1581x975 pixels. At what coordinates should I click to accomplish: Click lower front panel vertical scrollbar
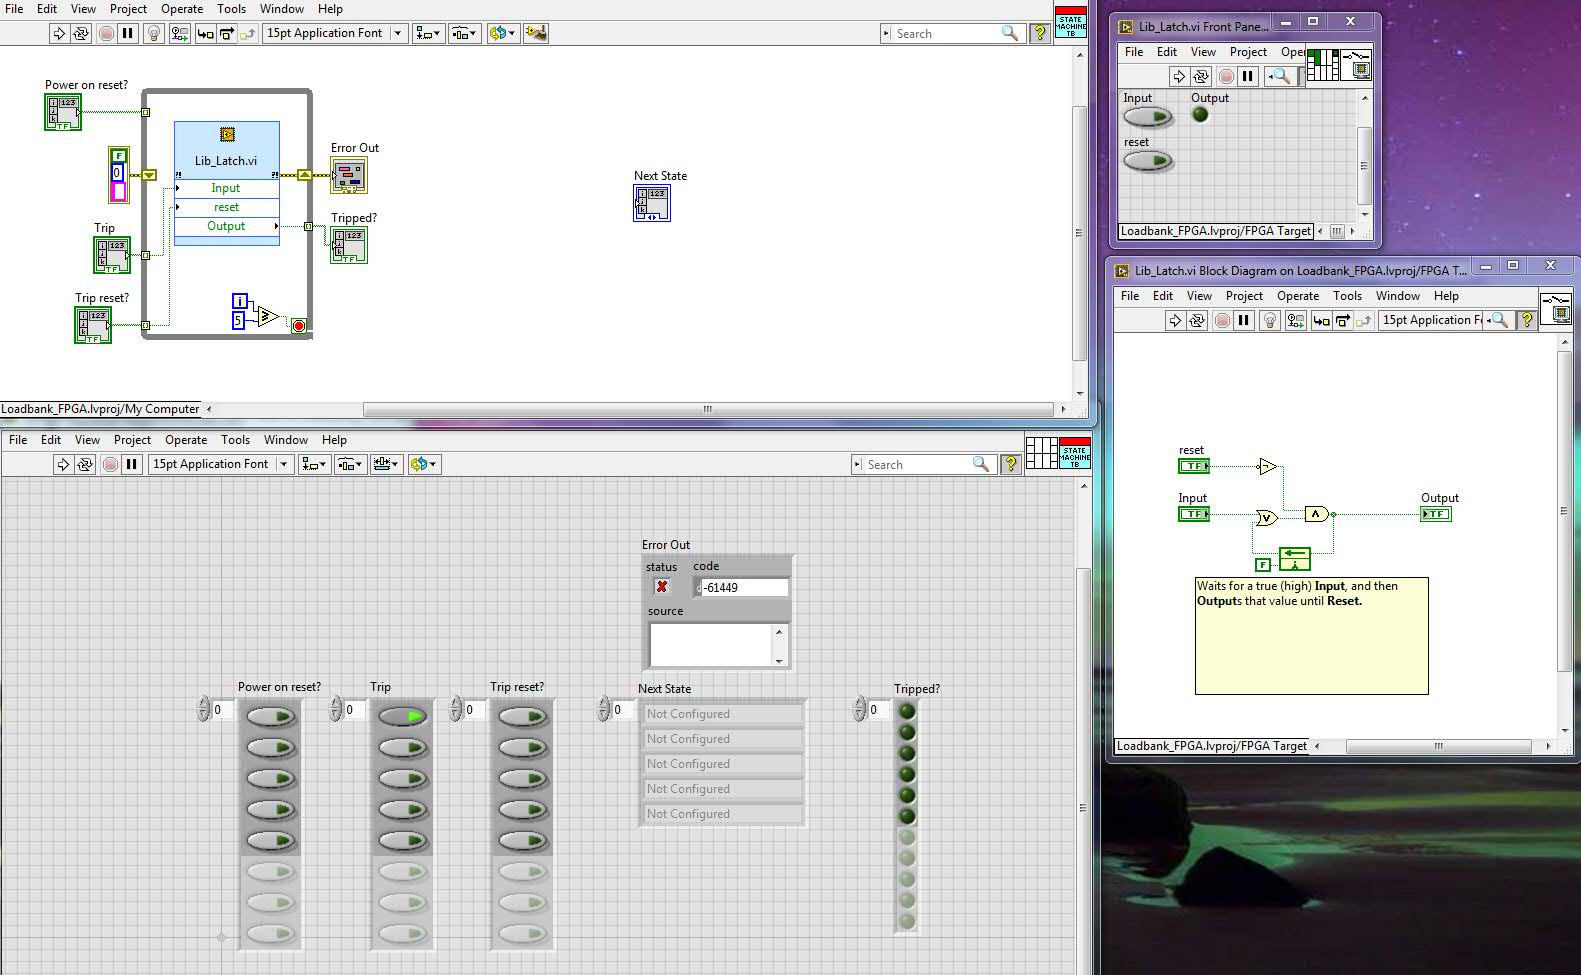coord(1083,807)
